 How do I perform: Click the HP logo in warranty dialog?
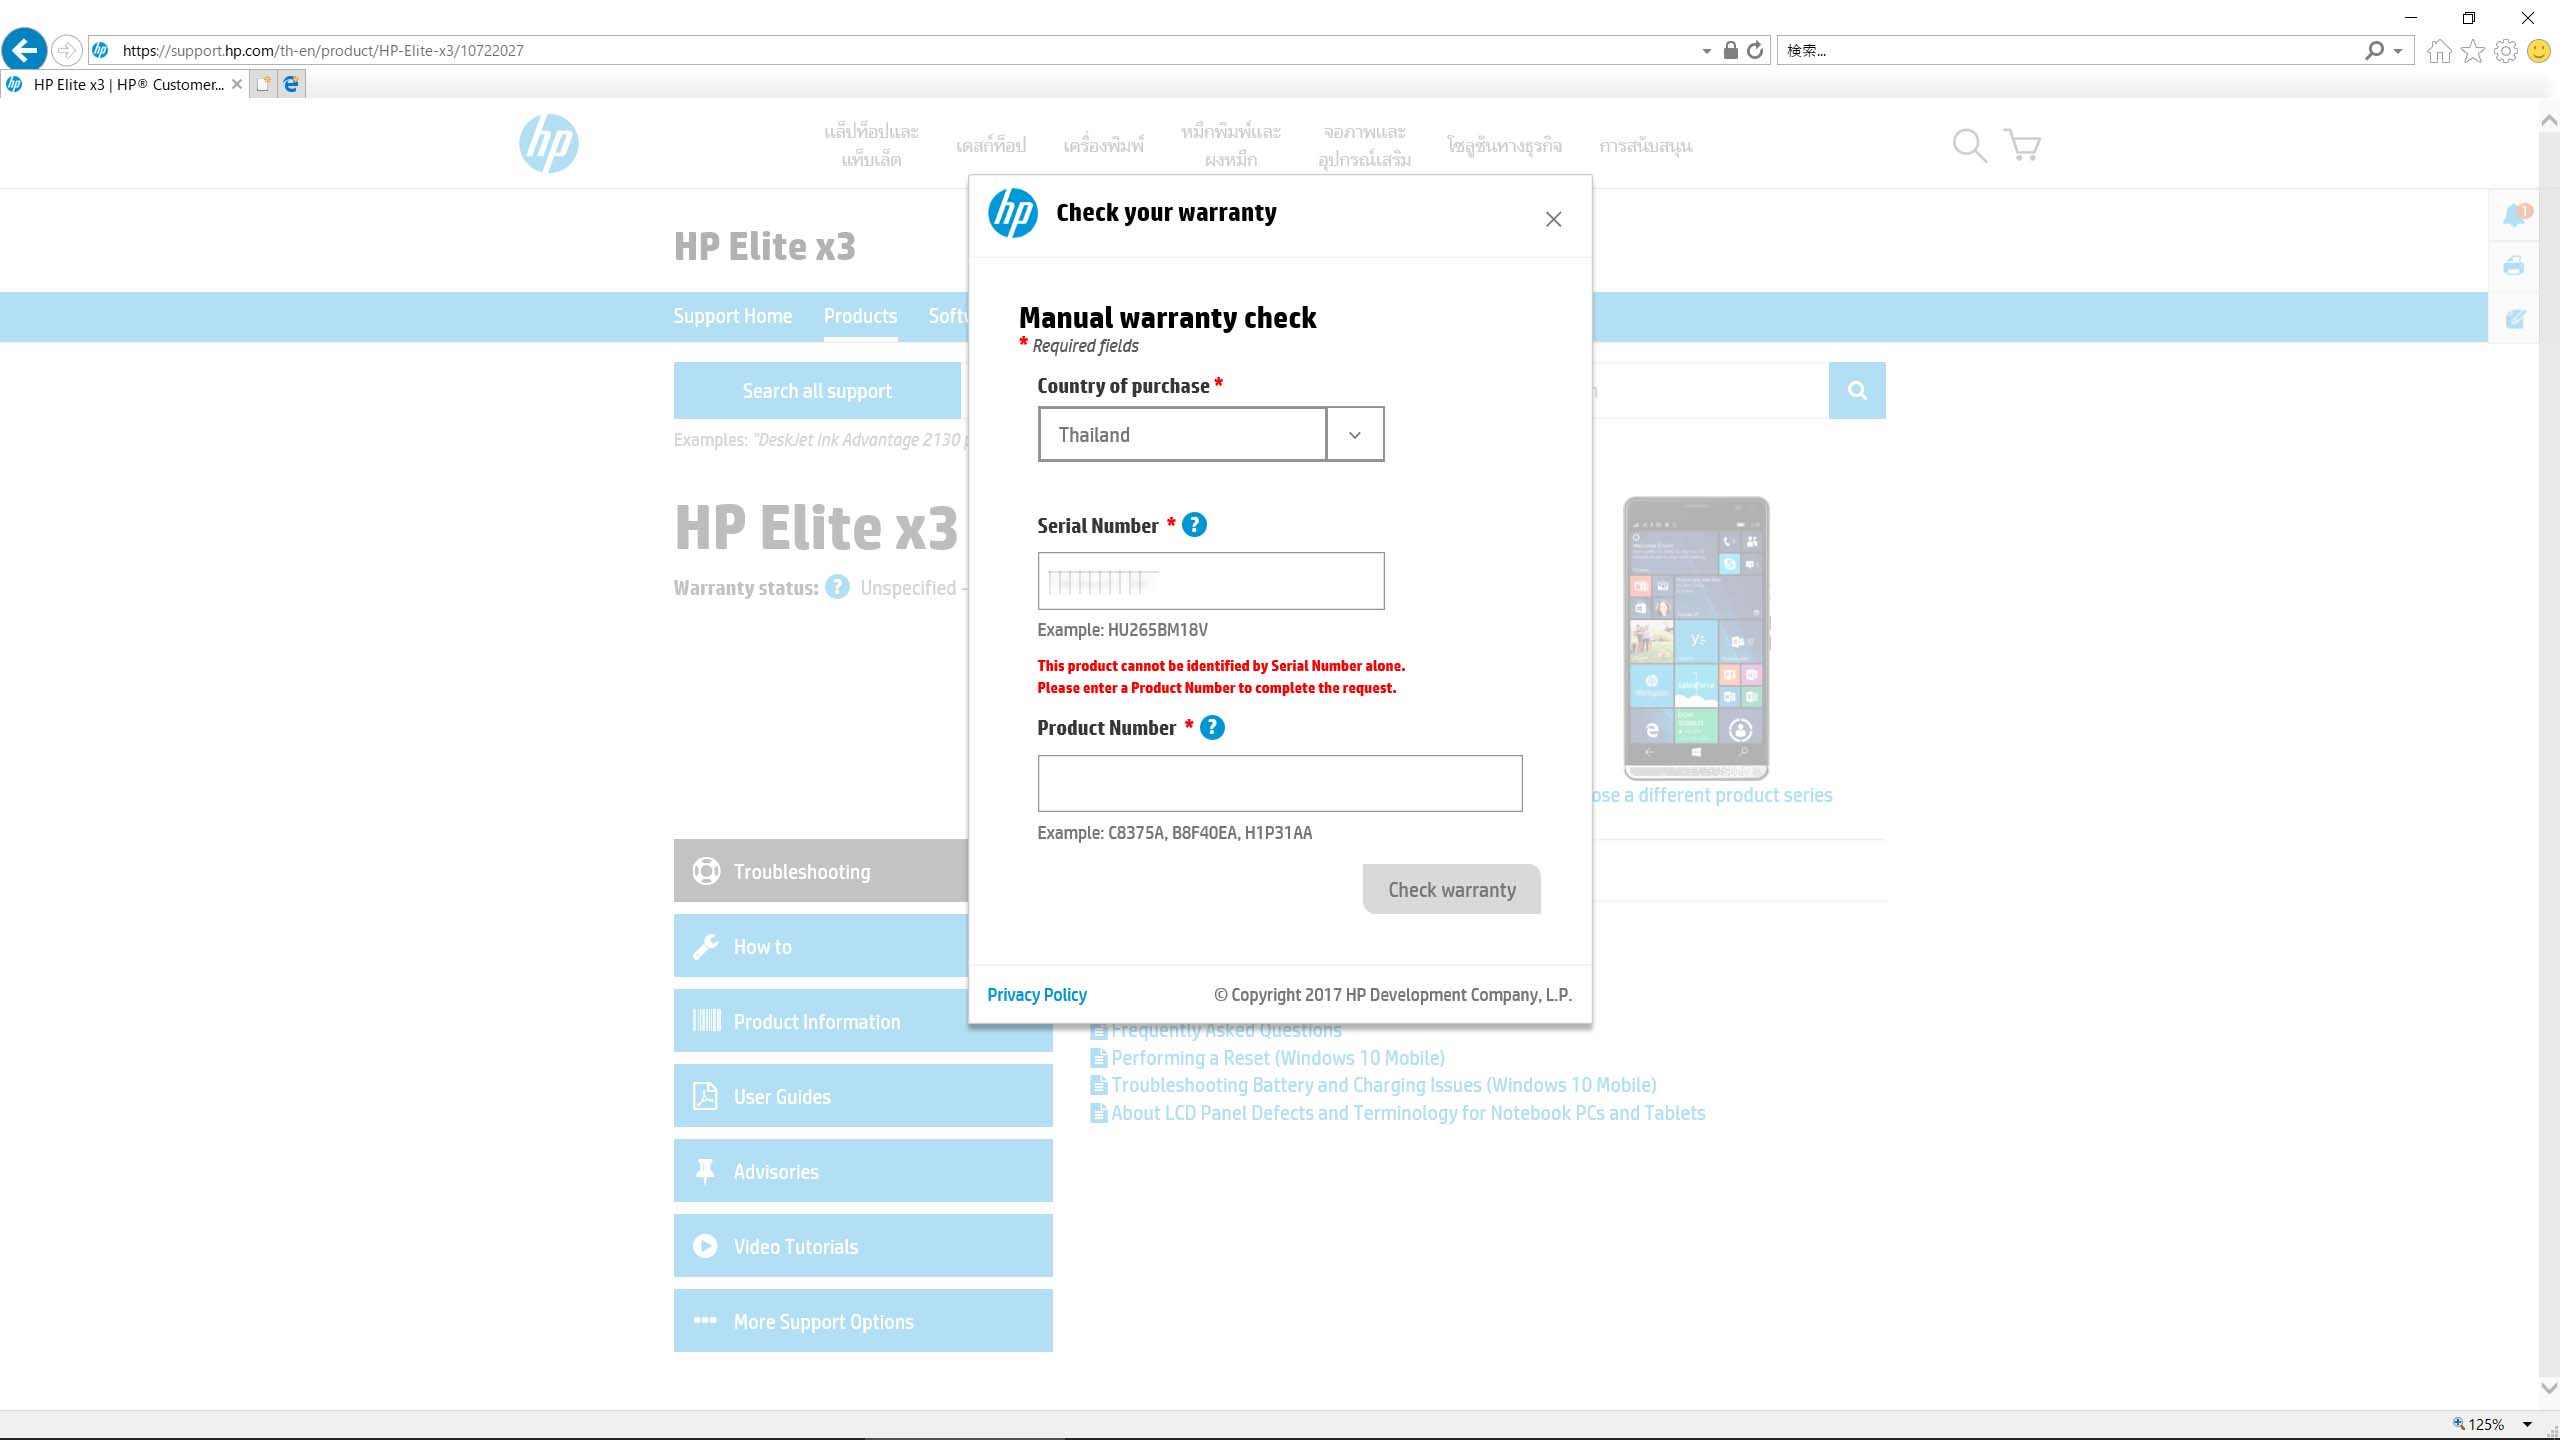tap(1013, 213)
